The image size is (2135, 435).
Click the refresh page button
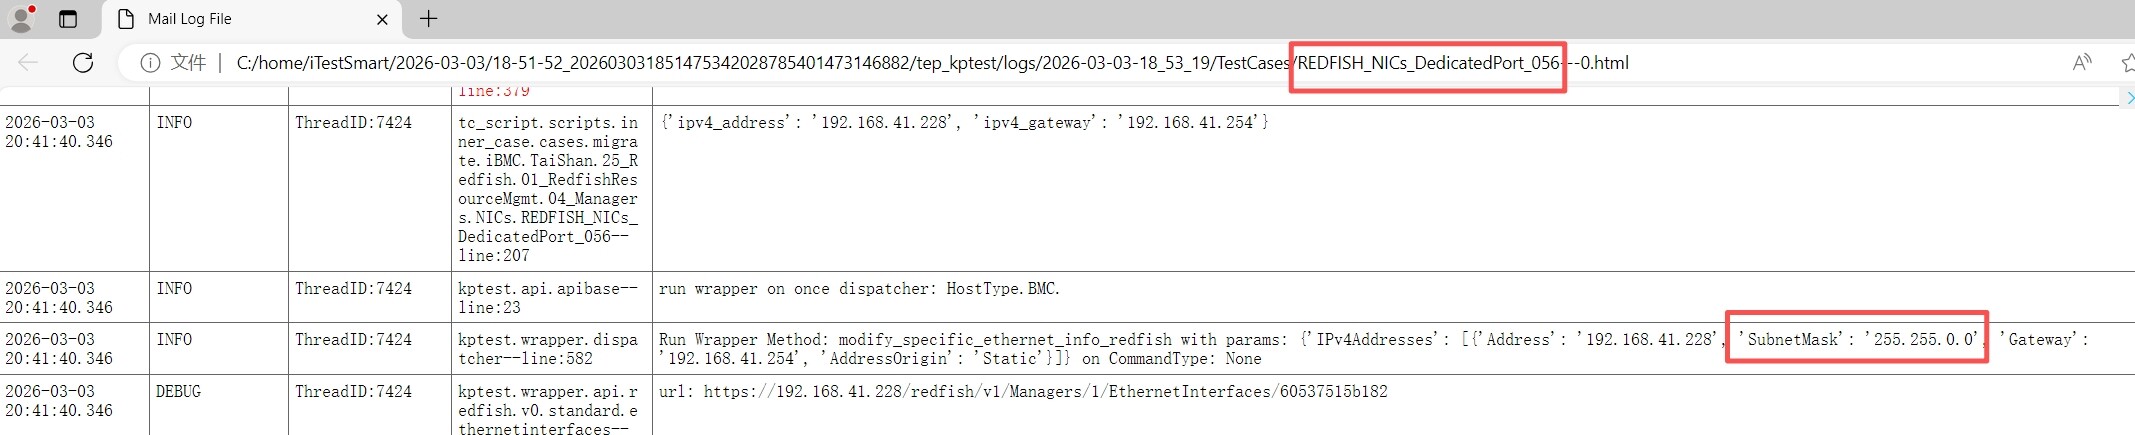(x=83, y=63)
